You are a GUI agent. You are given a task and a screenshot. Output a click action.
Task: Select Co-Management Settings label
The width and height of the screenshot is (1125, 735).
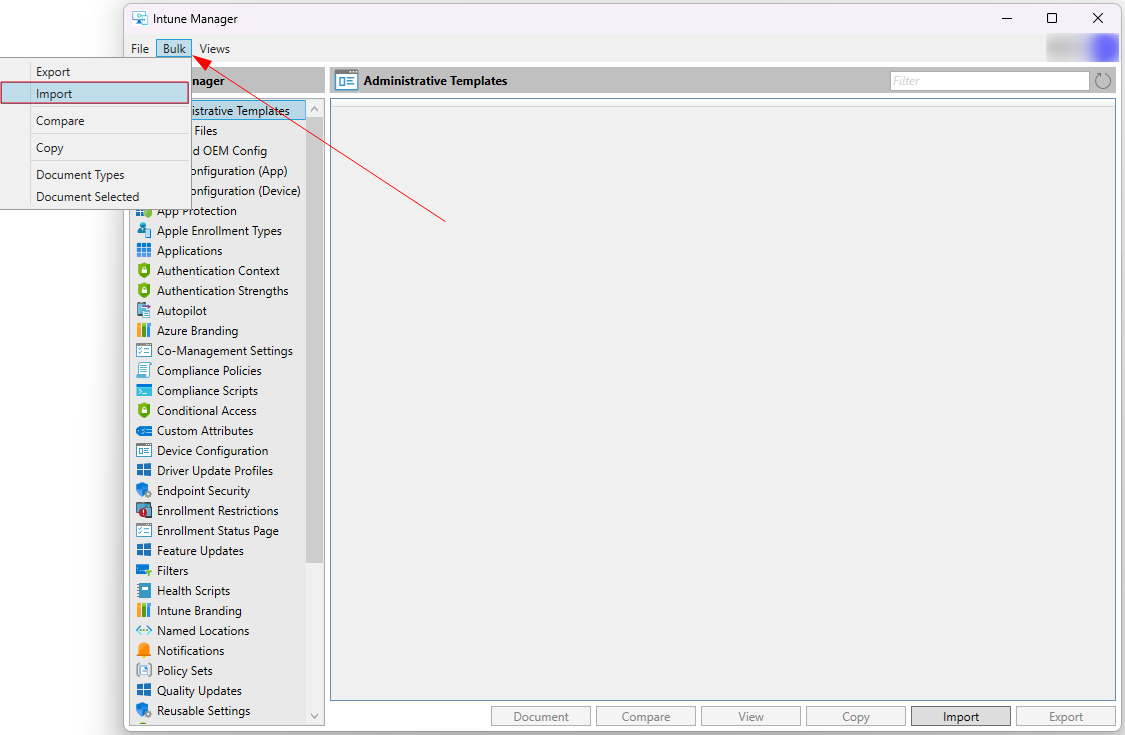click(x=225, y=351)
